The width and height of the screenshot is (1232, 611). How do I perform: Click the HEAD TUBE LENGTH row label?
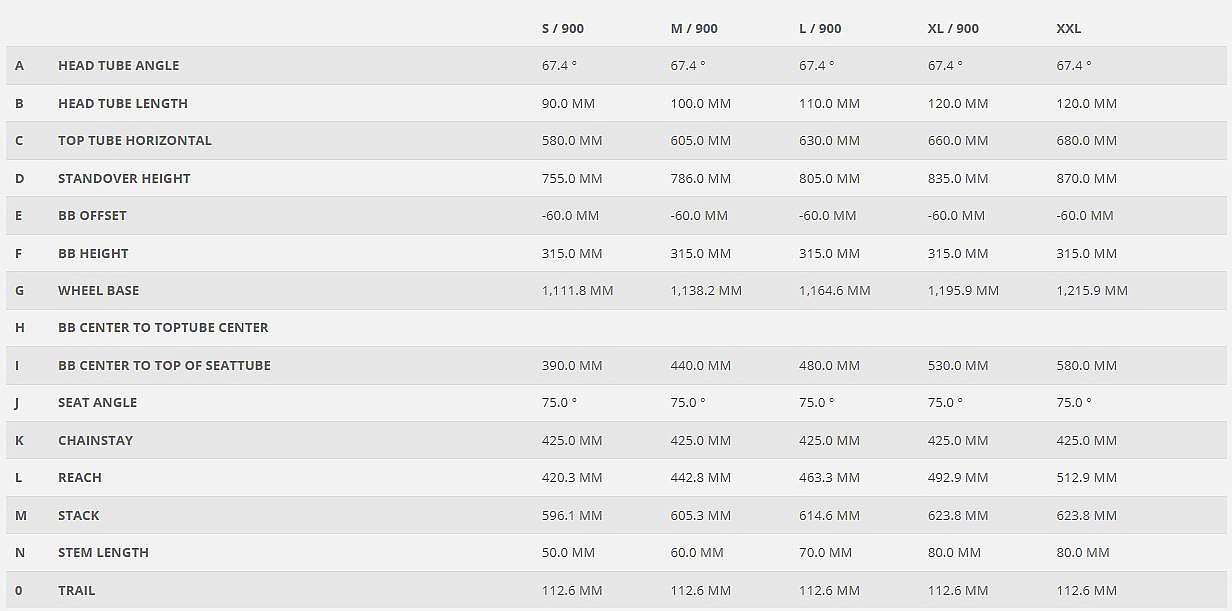[x=122, y=103]
